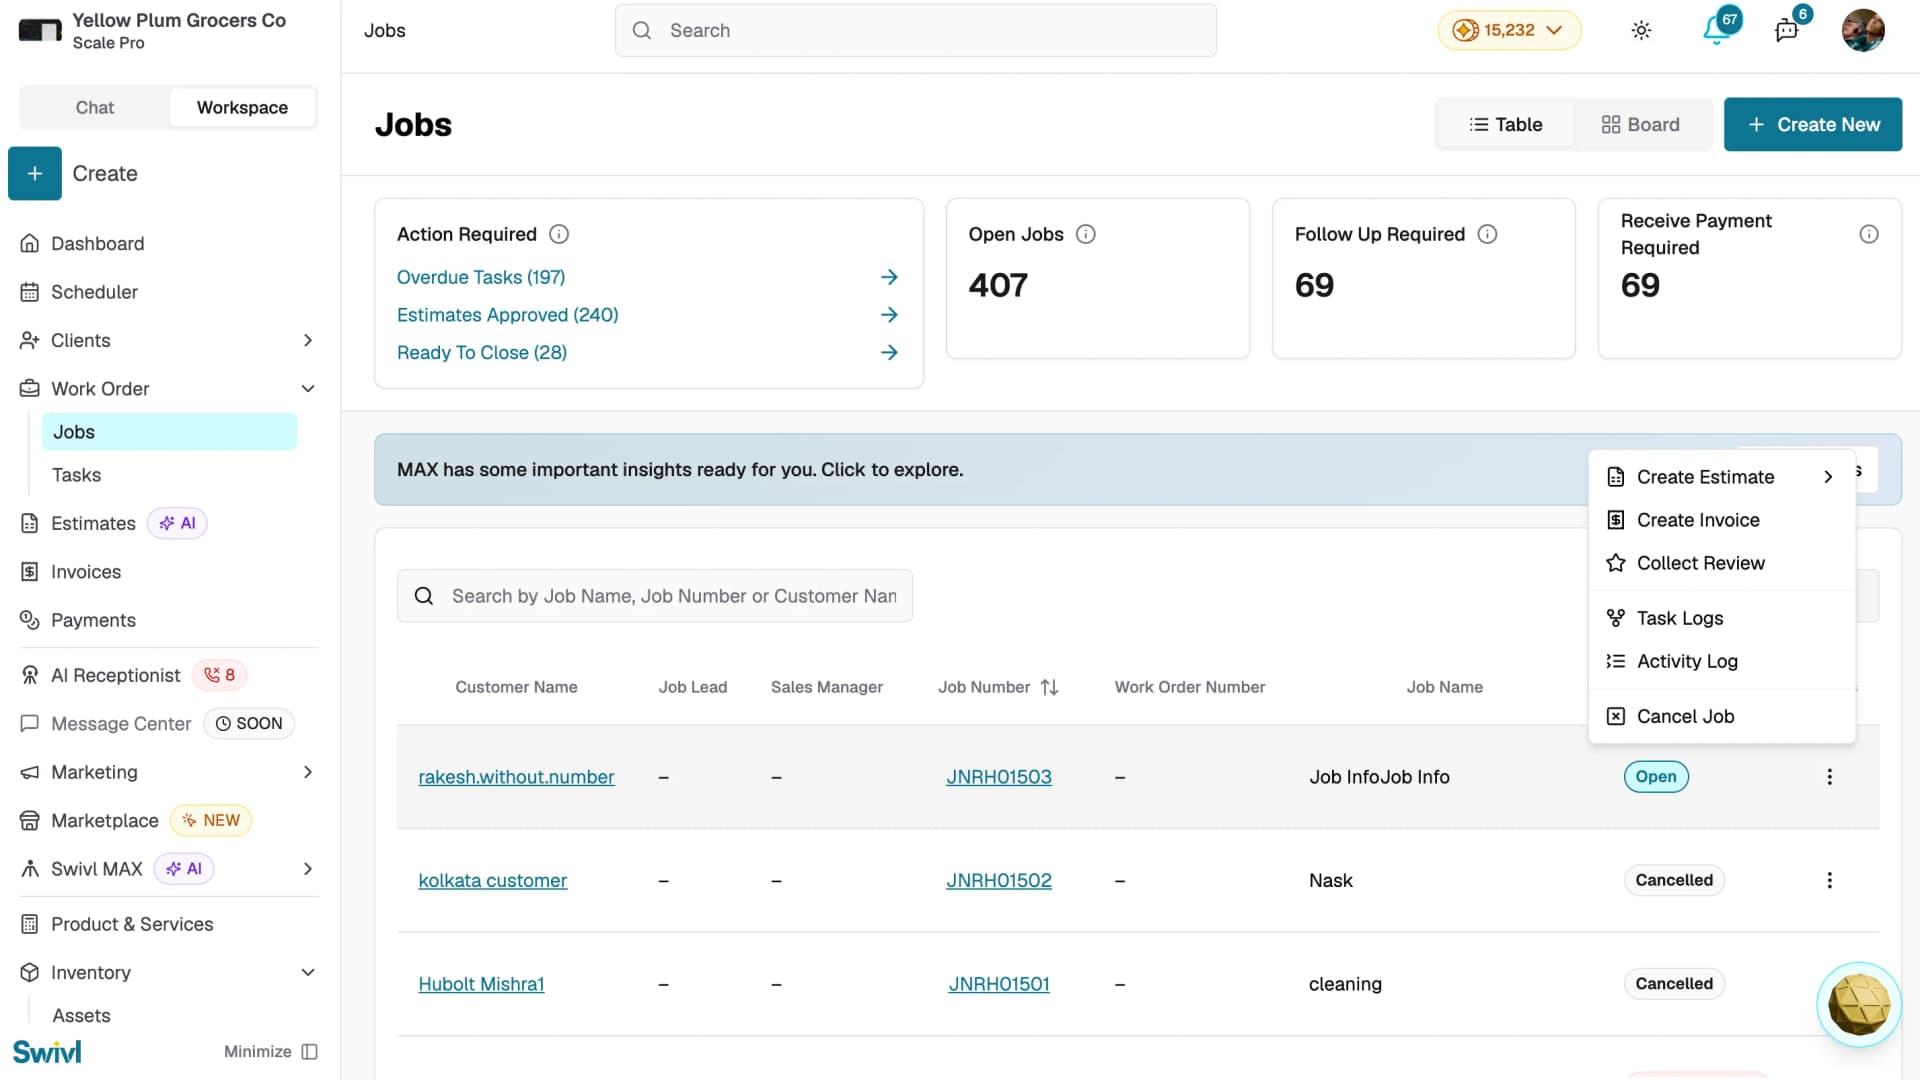Click the arrow next to Ready To Close

pyautogui.click(x=889, y=353)
